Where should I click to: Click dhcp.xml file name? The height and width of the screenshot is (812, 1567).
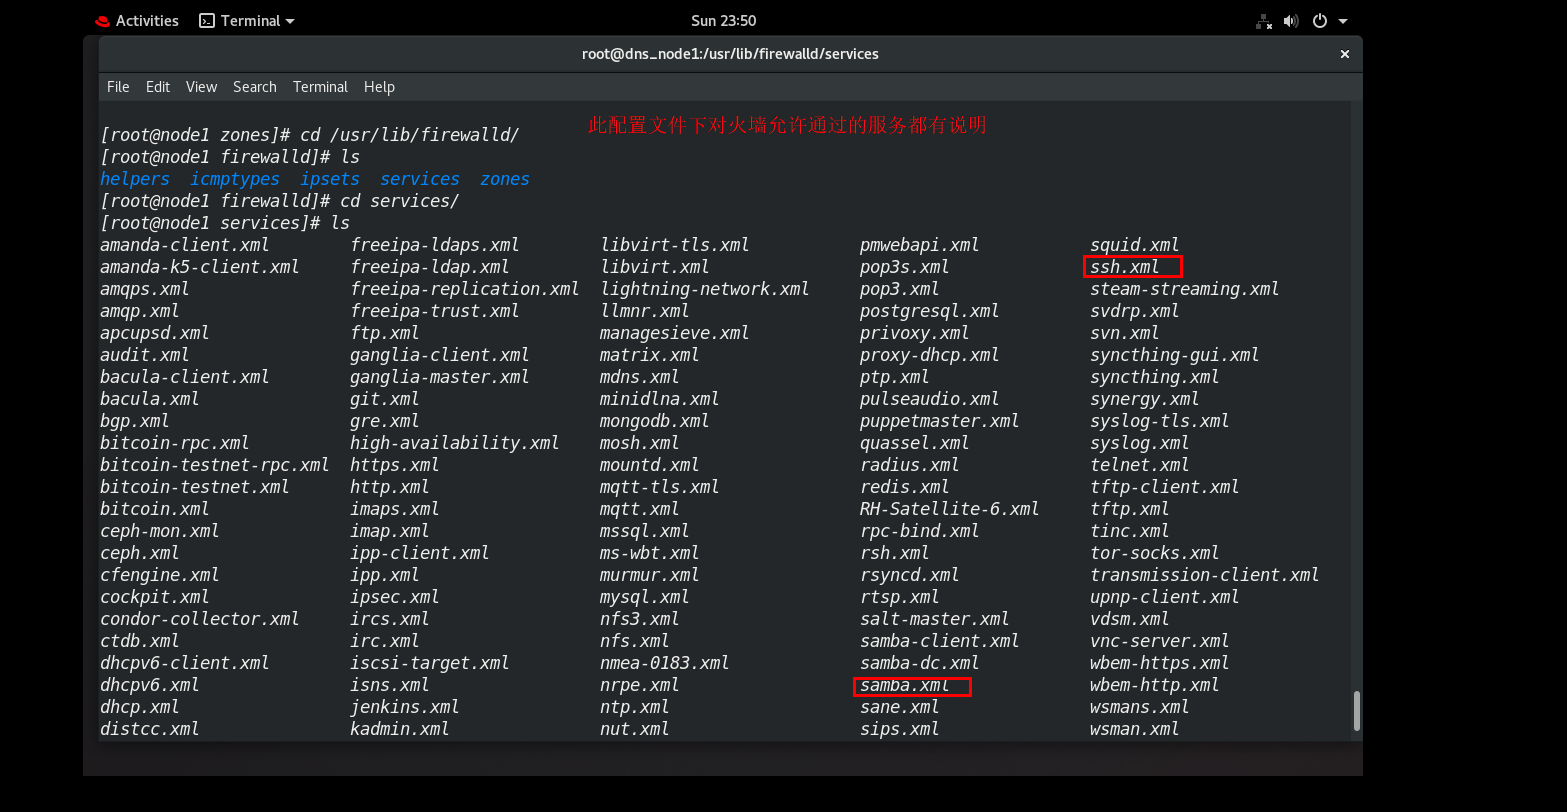tap(140, 707)
